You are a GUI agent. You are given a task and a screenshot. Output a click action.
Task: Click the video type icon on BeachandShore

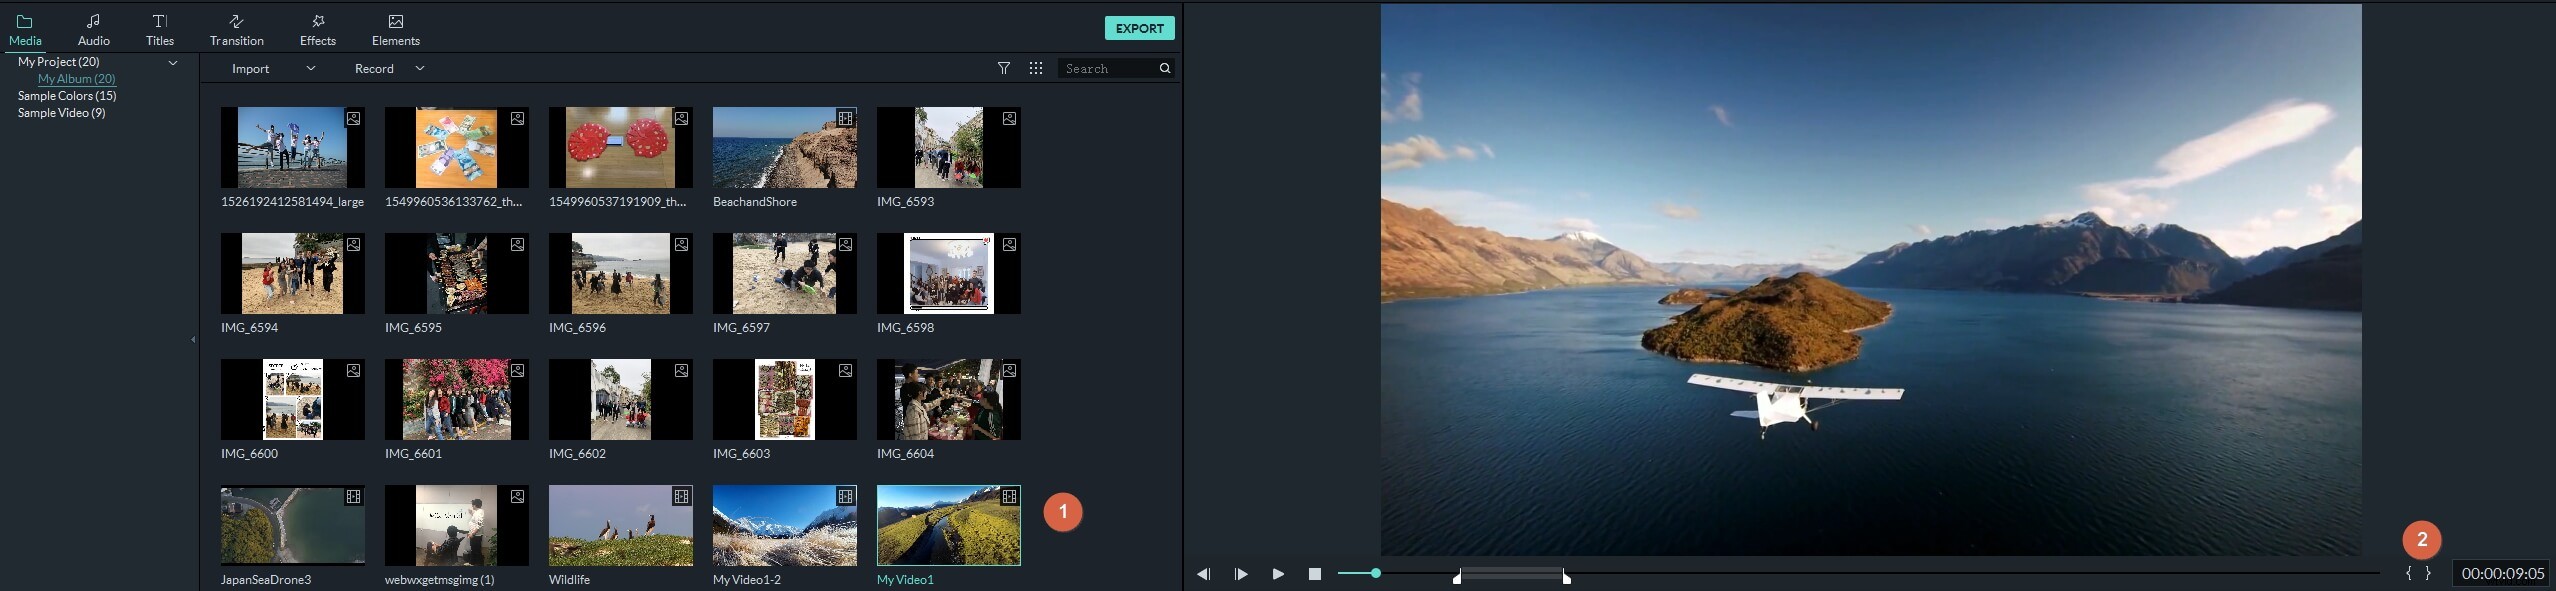[845, 118]
